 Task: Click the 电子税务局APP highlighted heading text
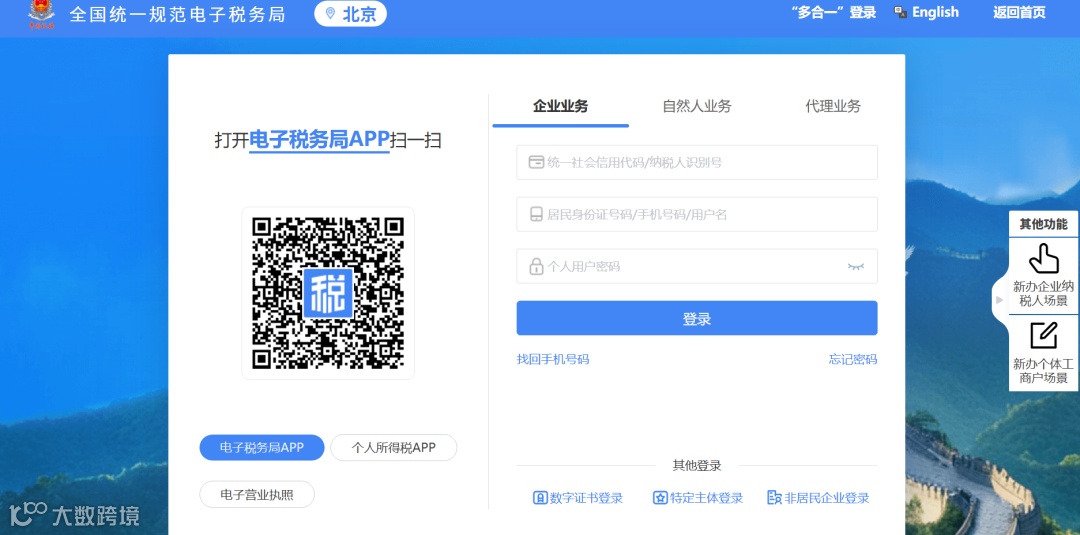(x=320, y=139)
